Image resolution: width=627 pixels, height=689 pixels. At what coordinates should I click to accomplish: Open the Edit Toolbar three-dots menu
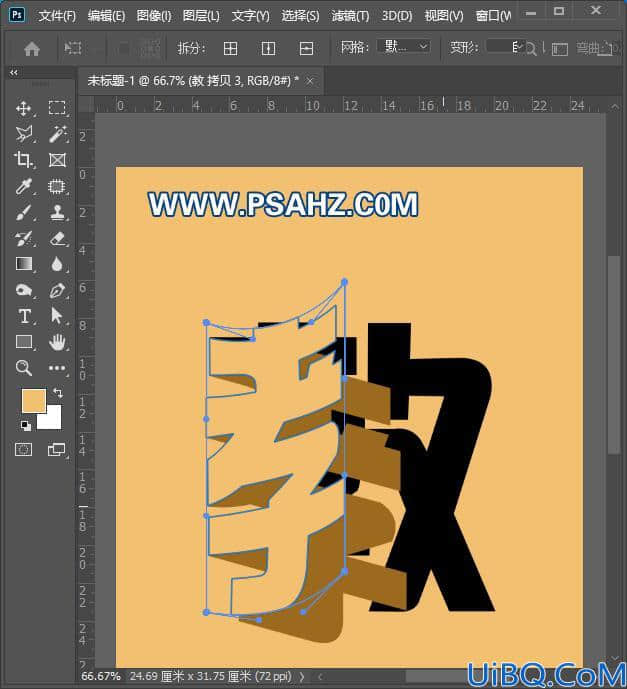[57, 368]
